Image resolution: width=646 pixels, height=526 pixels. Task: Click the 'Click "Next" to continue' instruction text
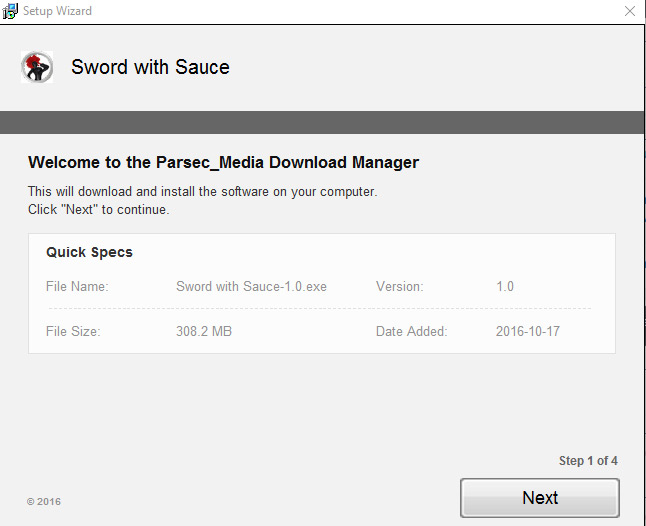click(98, 209)
